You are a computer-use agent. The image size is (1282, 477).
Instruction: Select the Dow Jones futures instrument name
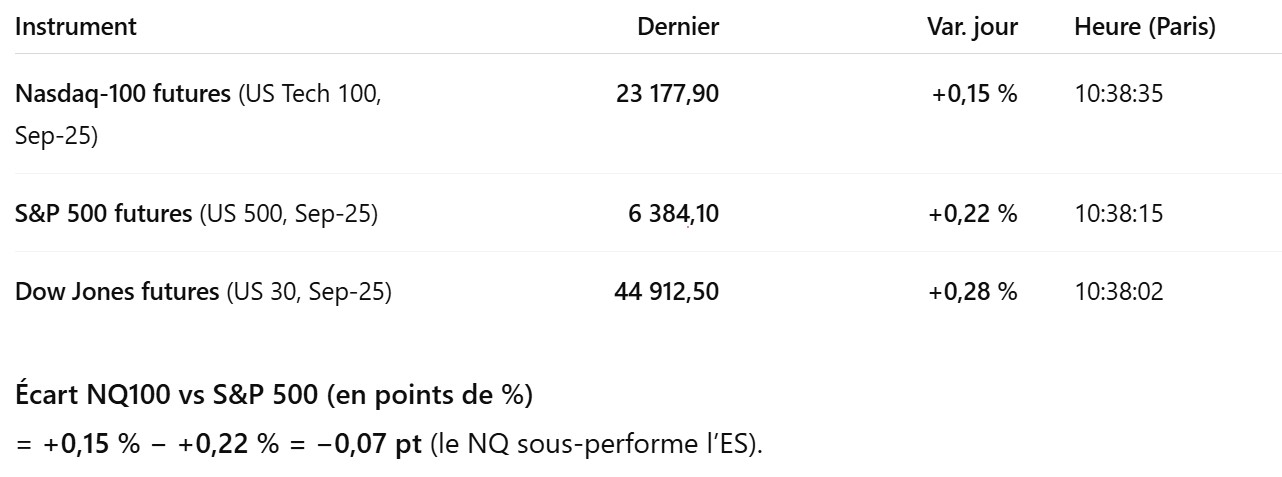click(117, 292)
